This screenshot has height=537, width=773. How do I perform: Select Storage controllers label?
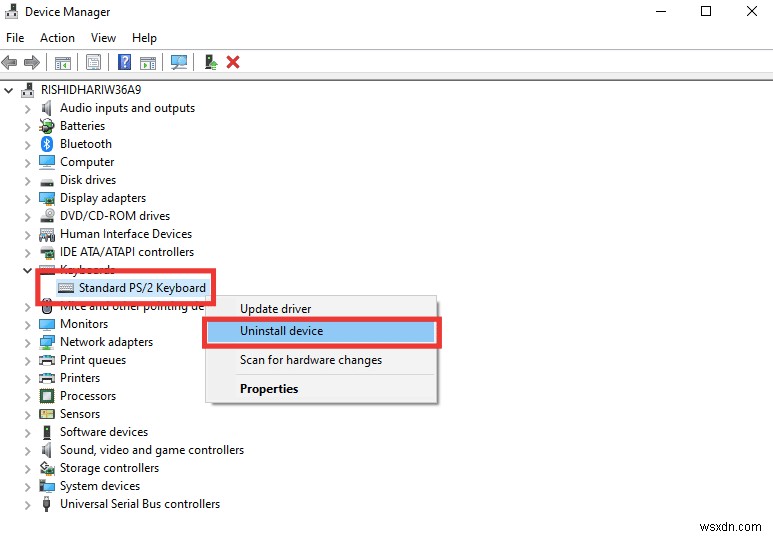[x=109, y=468]
